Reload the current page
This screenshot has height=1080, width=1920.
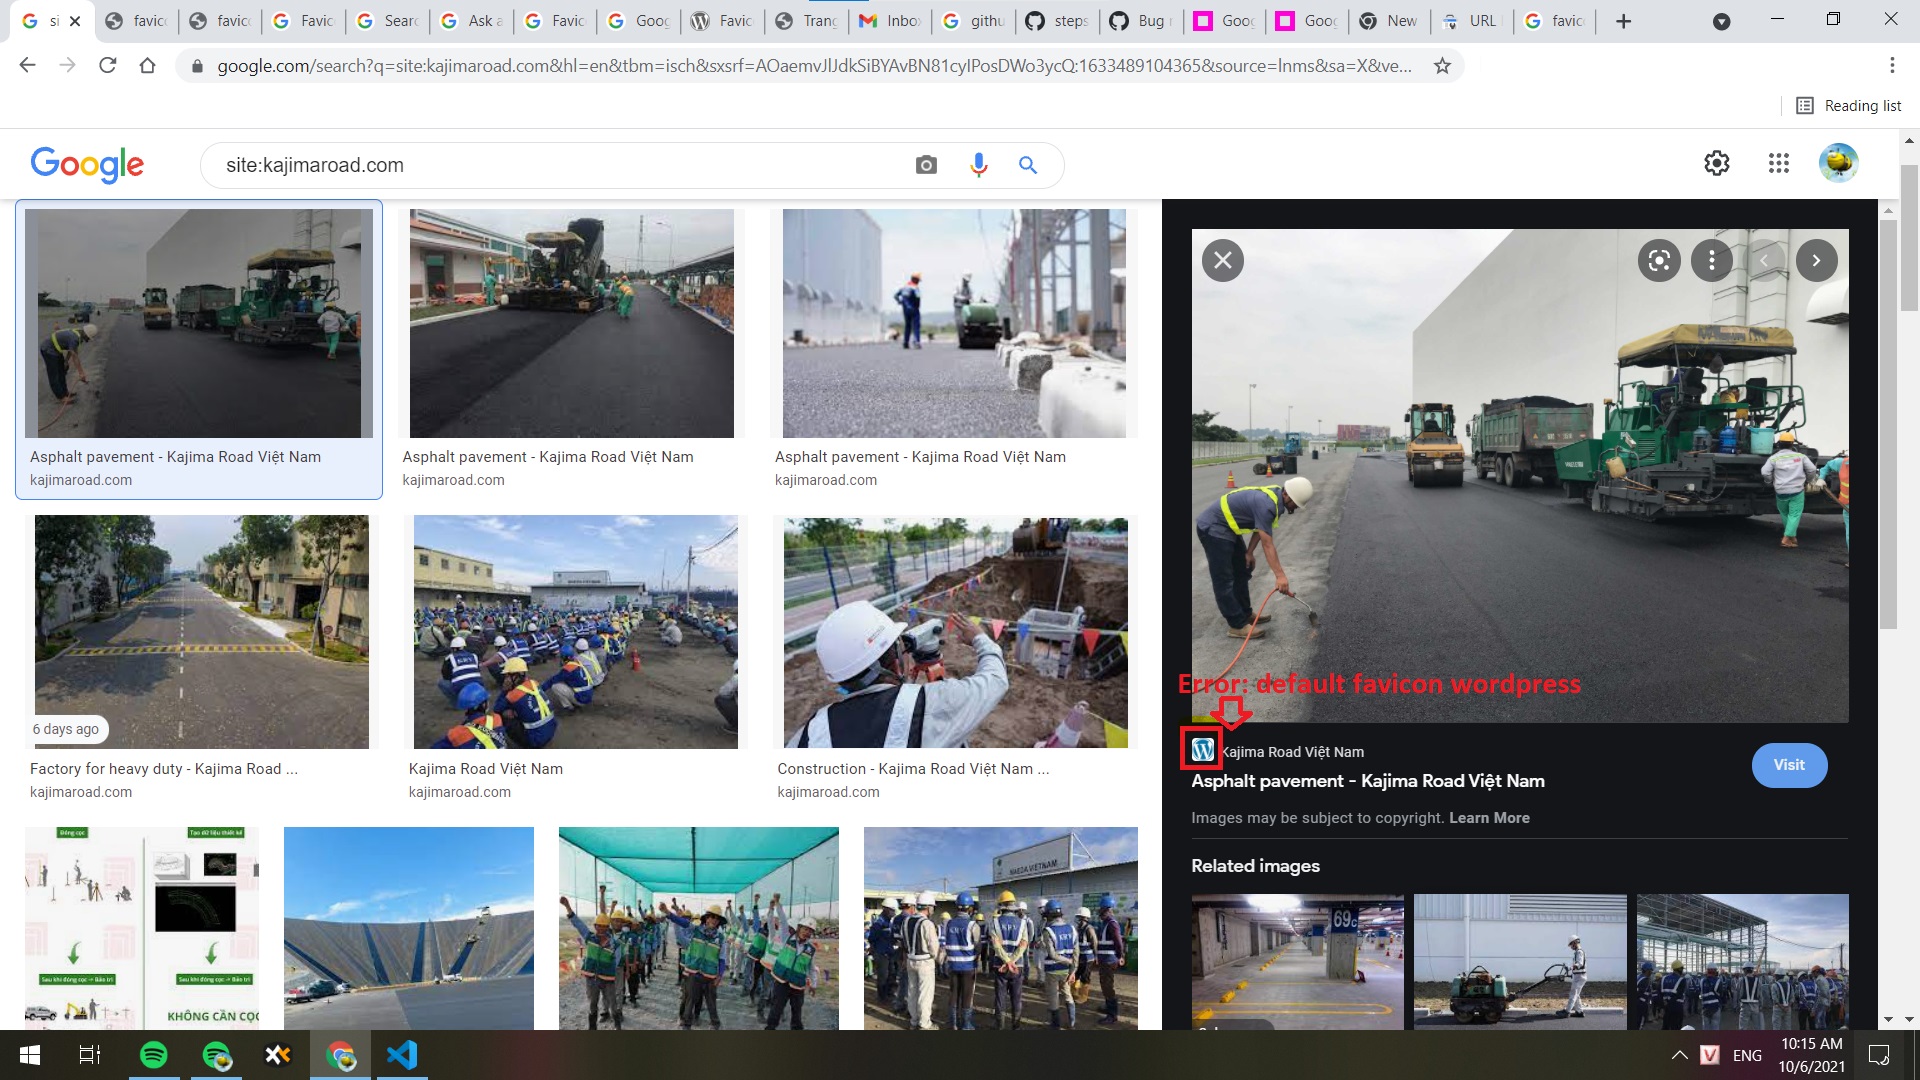[x=107, y=66]
